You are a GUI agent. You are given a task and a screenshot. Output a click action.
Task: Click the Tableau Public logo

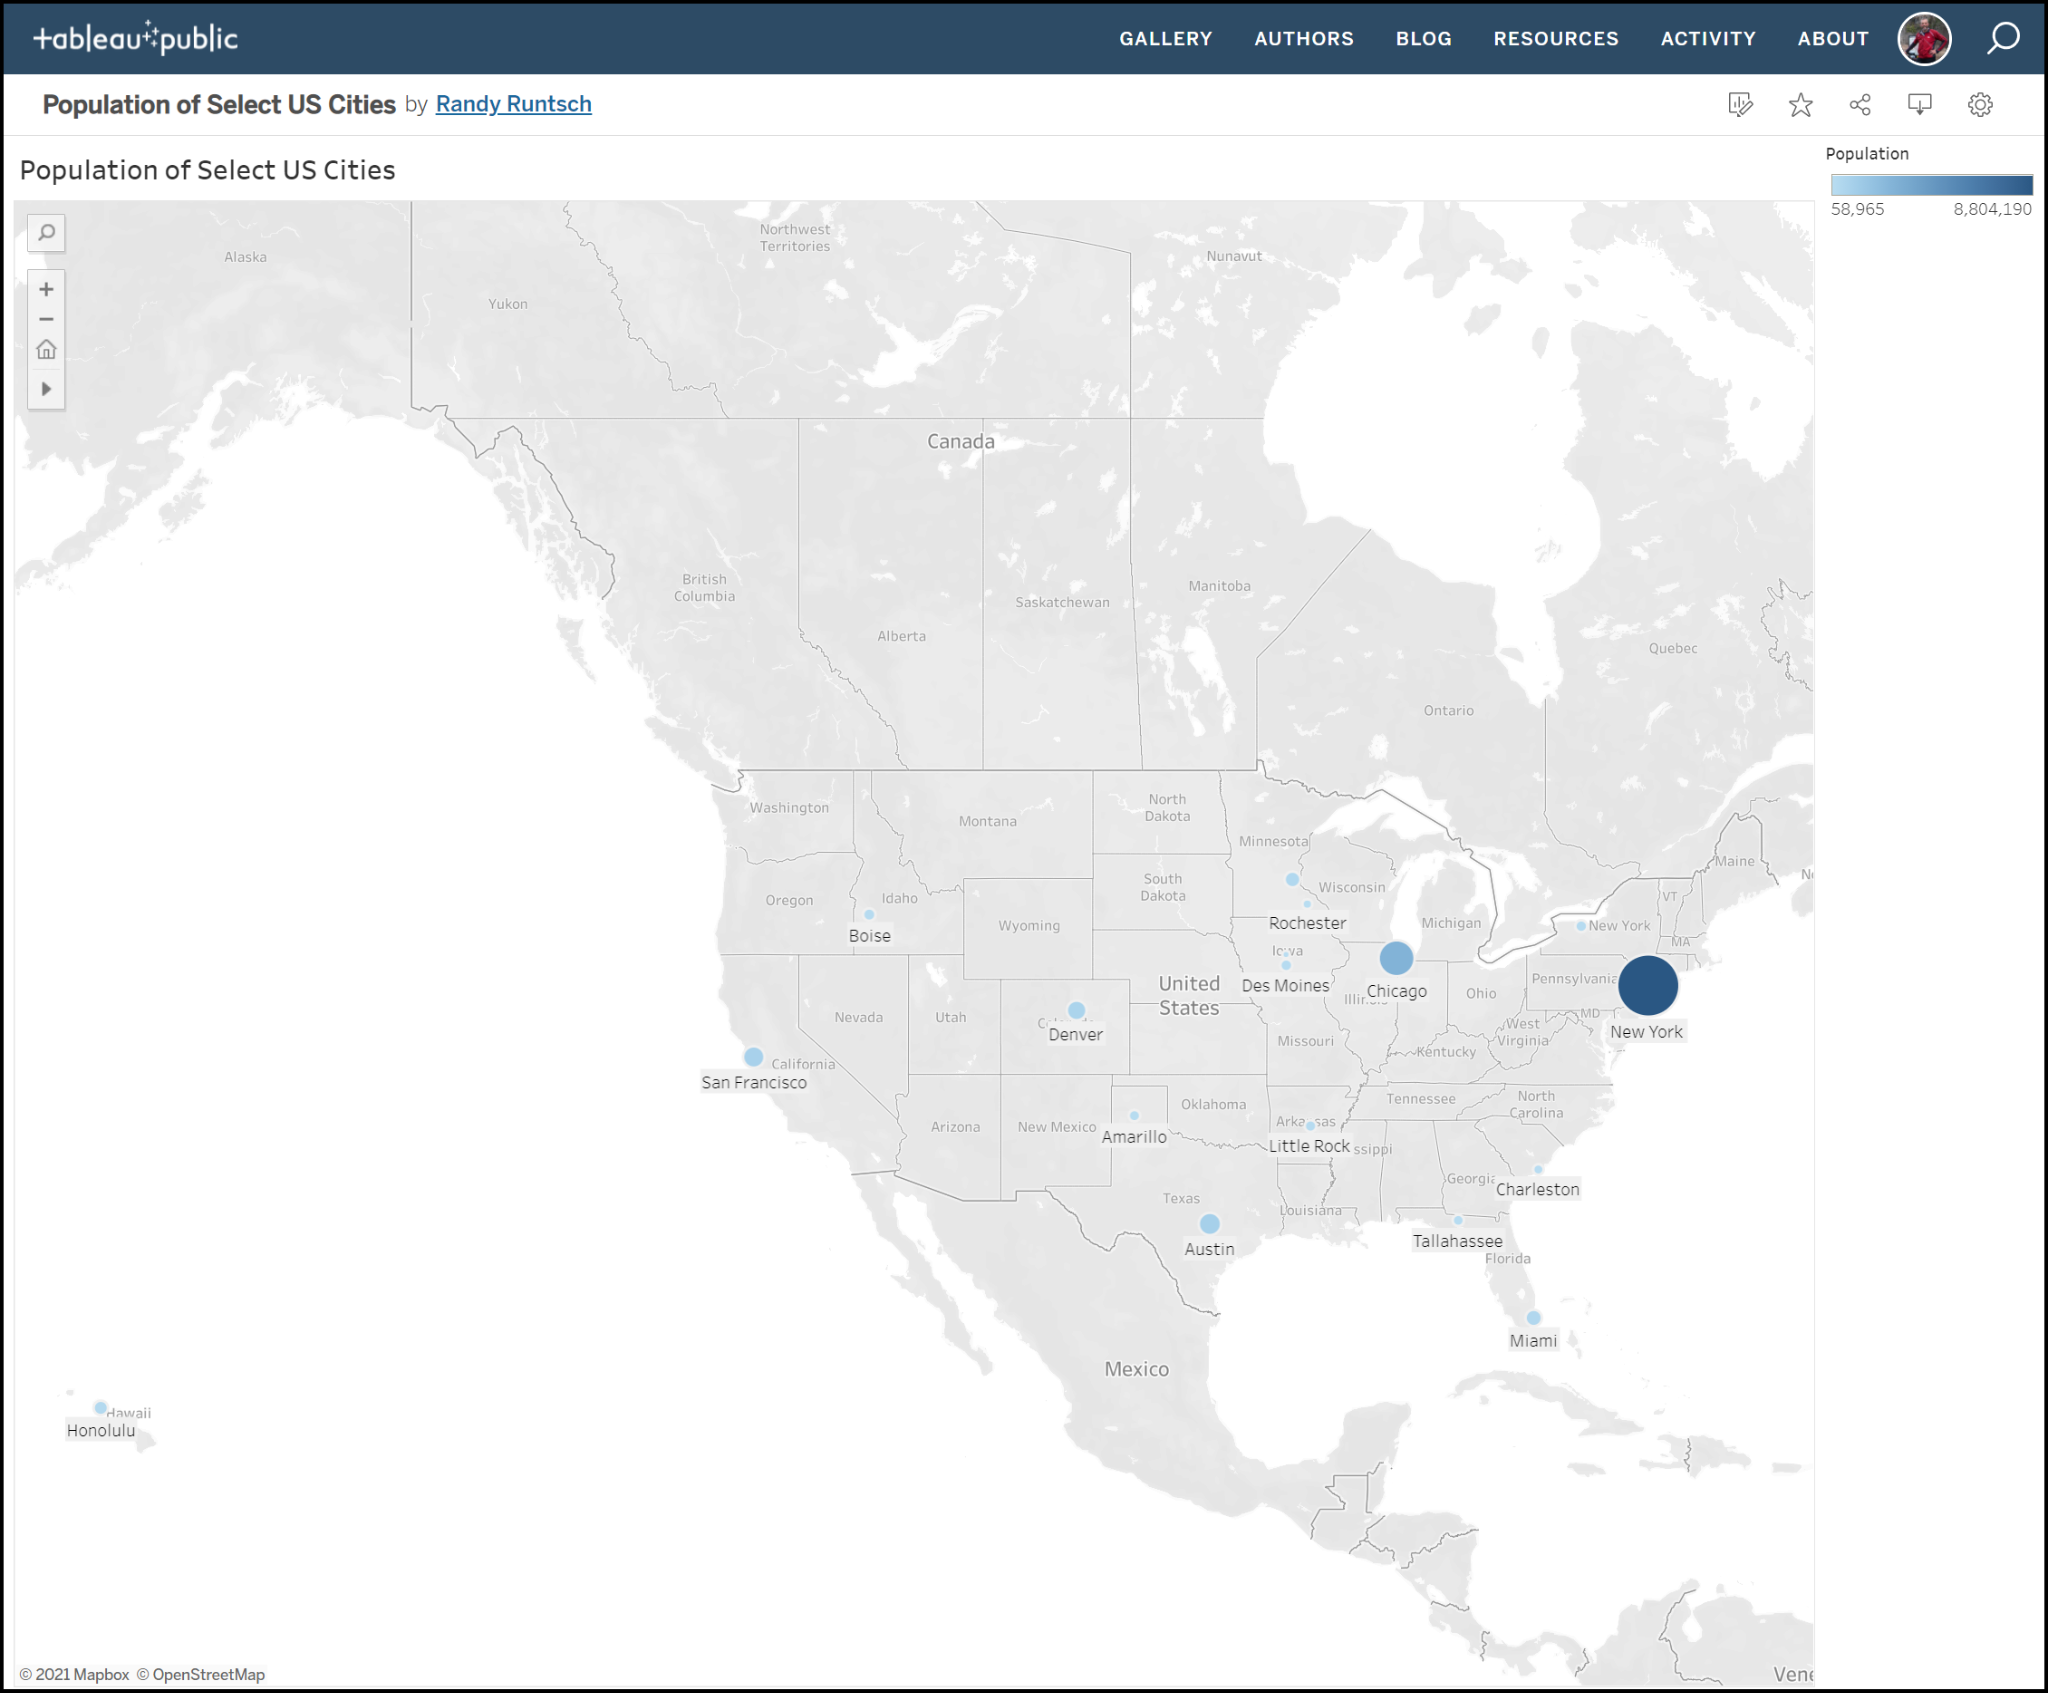(136, 39)
